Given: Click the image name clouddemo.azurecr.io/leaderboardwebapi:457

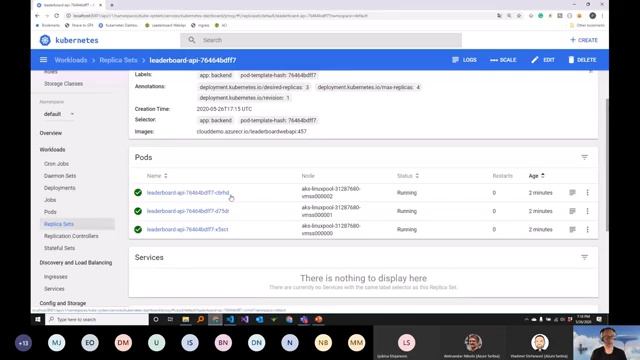Looking at the screenshot, I should tap(251, 131).
